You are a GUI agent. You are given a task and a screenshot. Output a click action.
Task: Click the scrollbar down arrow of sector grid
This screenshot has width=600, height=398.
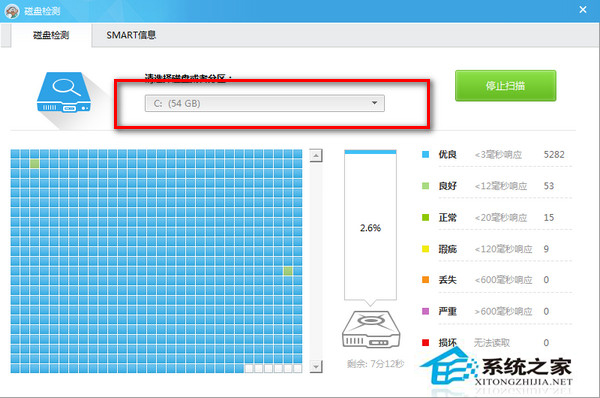pyautogui.click(x=316, y=367)
